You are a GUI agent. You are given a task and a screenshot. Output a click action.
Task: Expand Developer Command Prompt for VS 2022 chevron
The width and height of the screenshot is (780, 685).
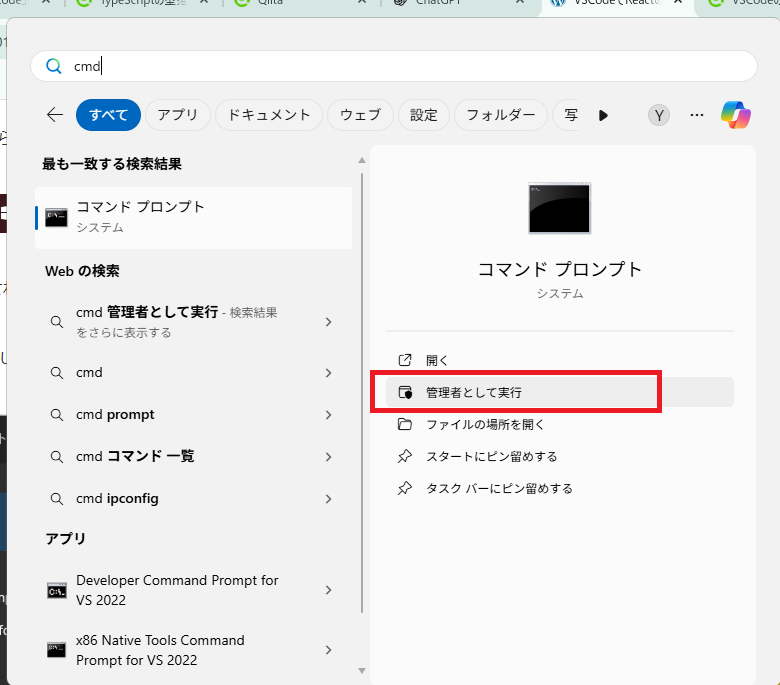point(328,590)
